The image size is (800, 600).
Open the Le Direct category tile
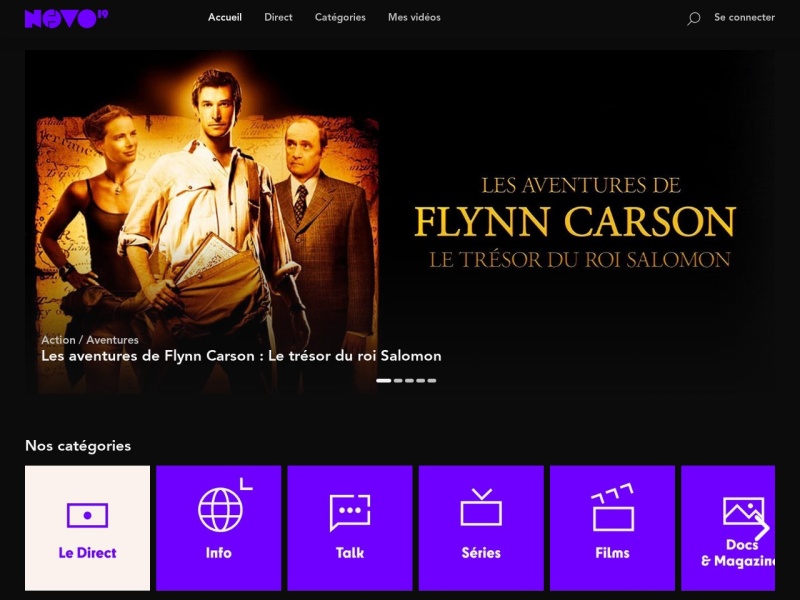(87, 528)
